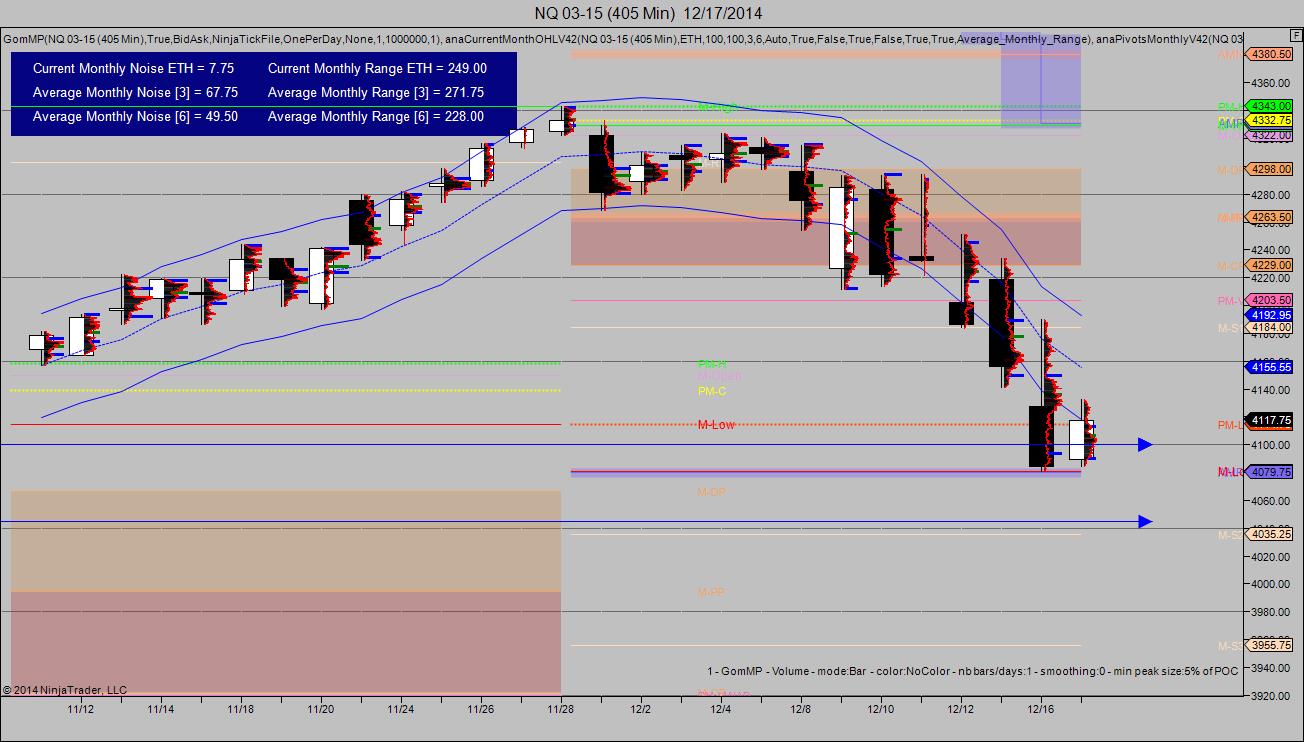Click the green 4343.00 price marker
1304x742 pixels.
(1270, 105)
